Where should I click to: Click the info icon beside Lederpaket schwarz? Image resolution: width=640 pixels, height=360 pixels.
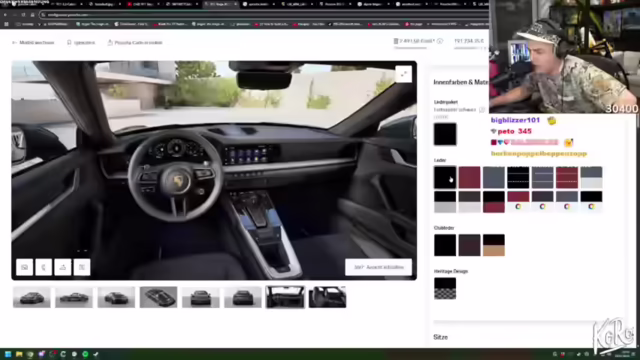coord(482,110)
